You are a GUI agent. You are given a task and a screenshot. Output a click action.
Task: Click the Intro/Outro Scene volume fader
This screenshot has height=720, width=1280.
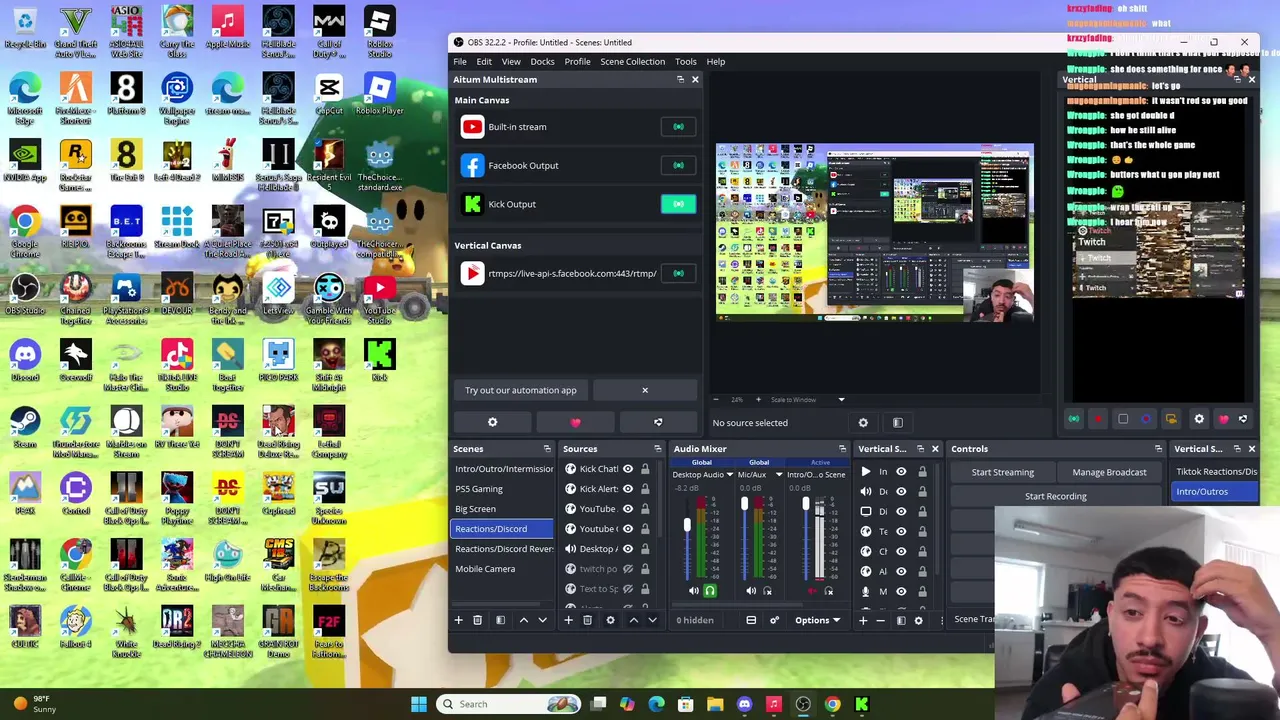(x=806, y=503)
